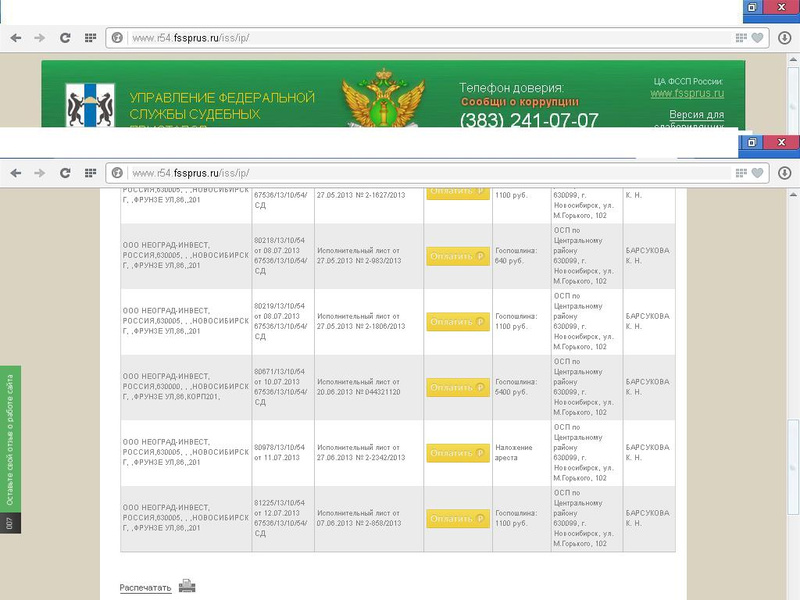
Task: Select ООО НЕОГРАД-ИНВЕСТ debtor in row 81225/13/10/54
Action: click(186, 517)
